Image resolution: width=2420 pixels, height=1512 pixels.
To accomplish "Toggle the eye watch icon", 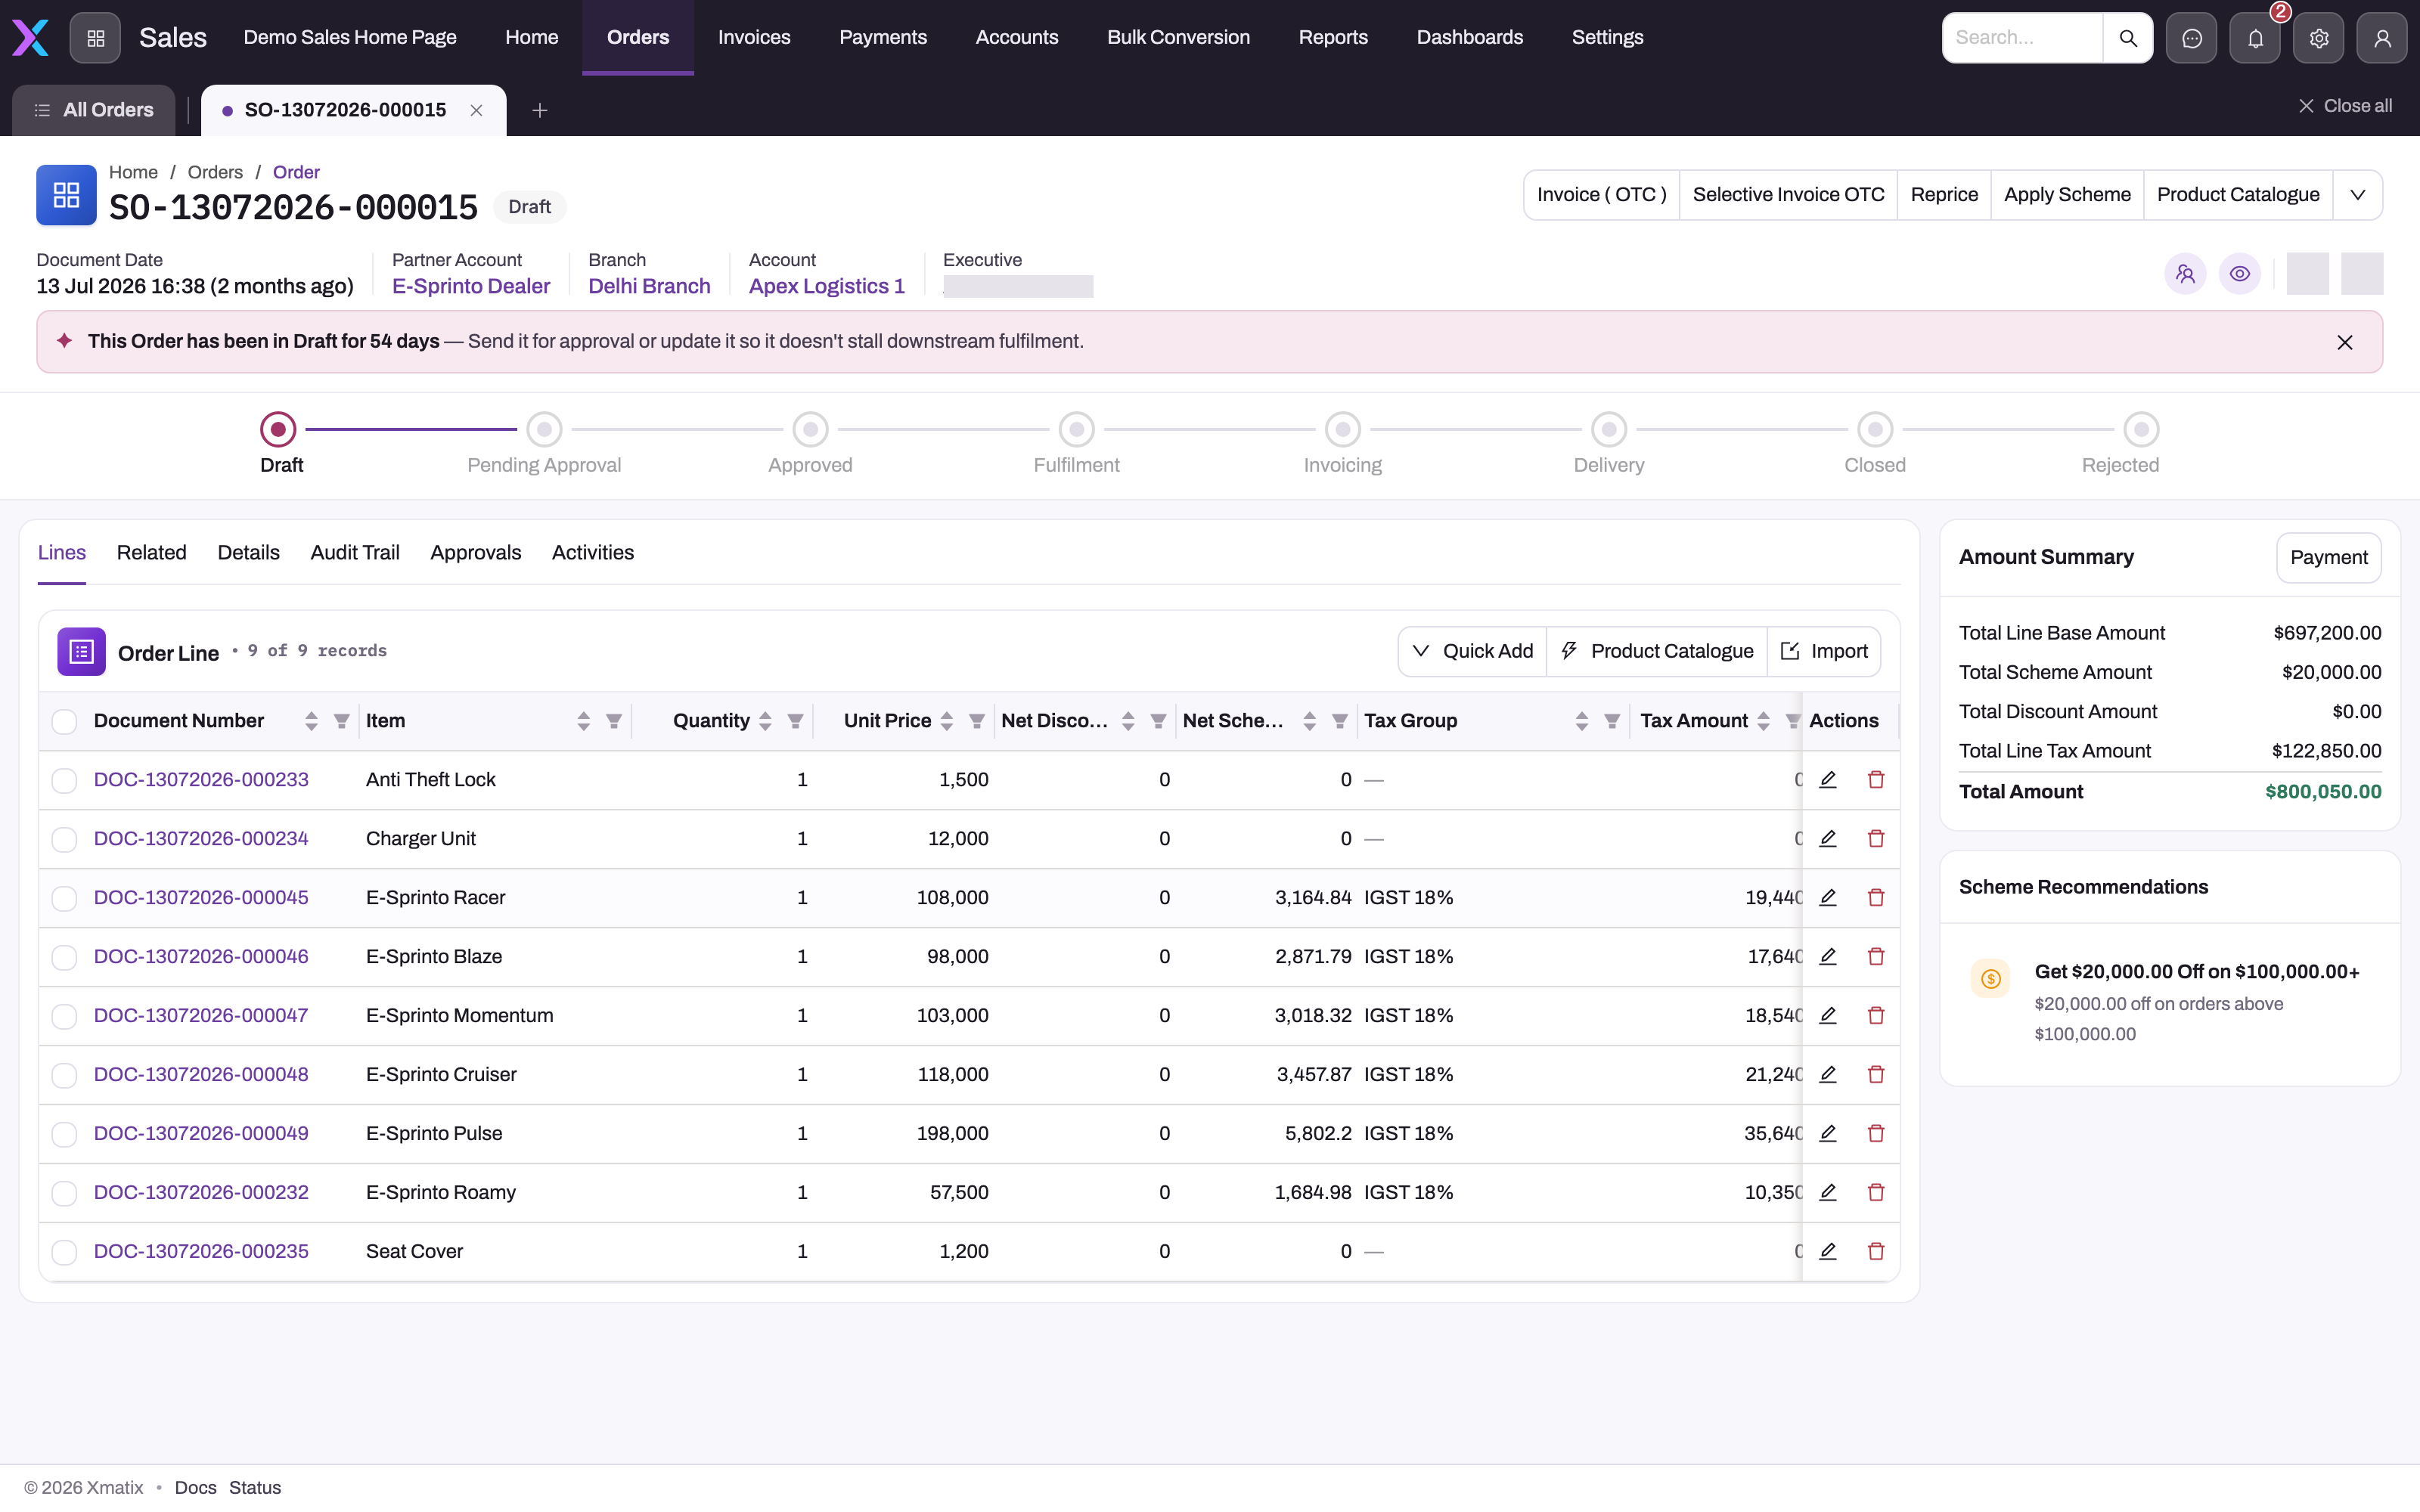I will click(x=2239, y=273).
